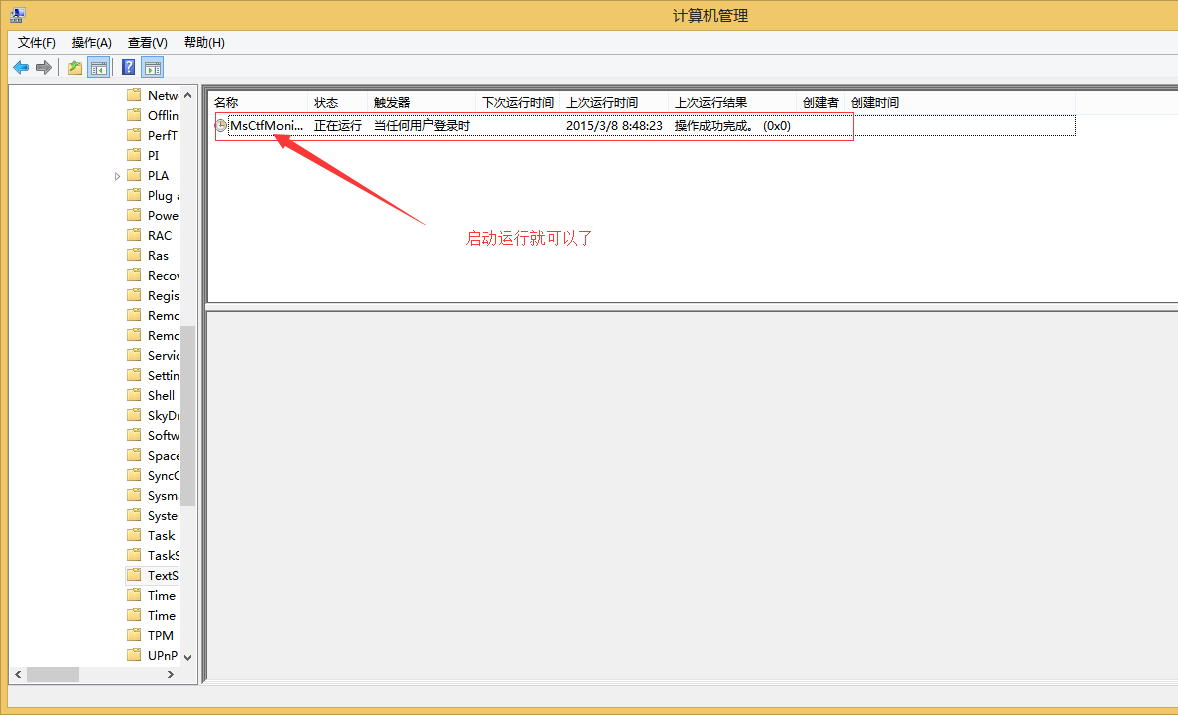
Task: Click the tree's vertical scrollbar thumb
Action: click(187, 415)
